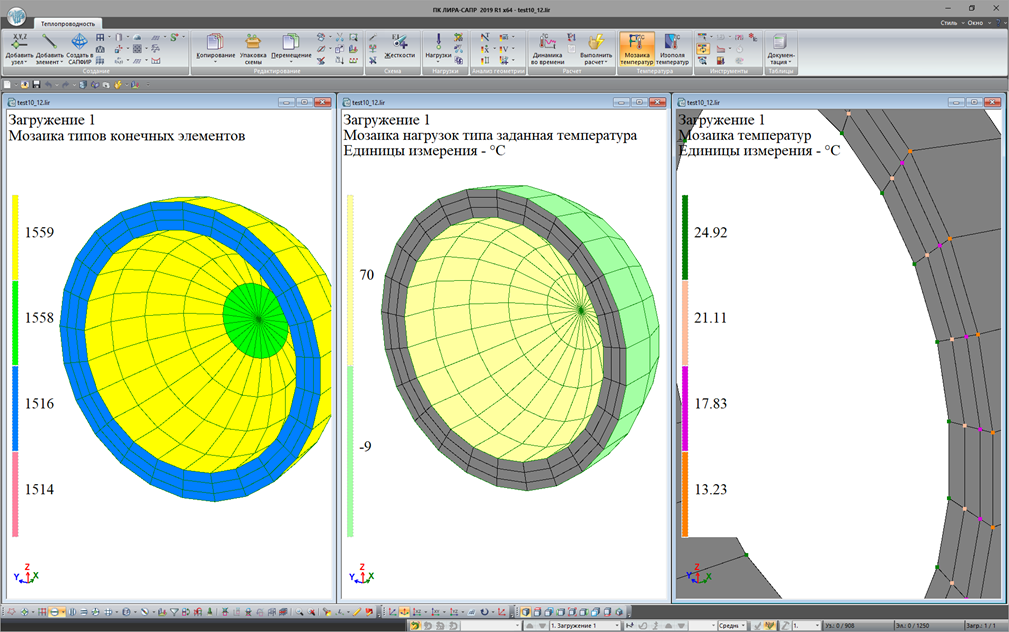Click the Dynamics in time (Динамика во времени) icon
Image resolution: width=1009 pixels, height=632 pixels.
coord(547,42)
